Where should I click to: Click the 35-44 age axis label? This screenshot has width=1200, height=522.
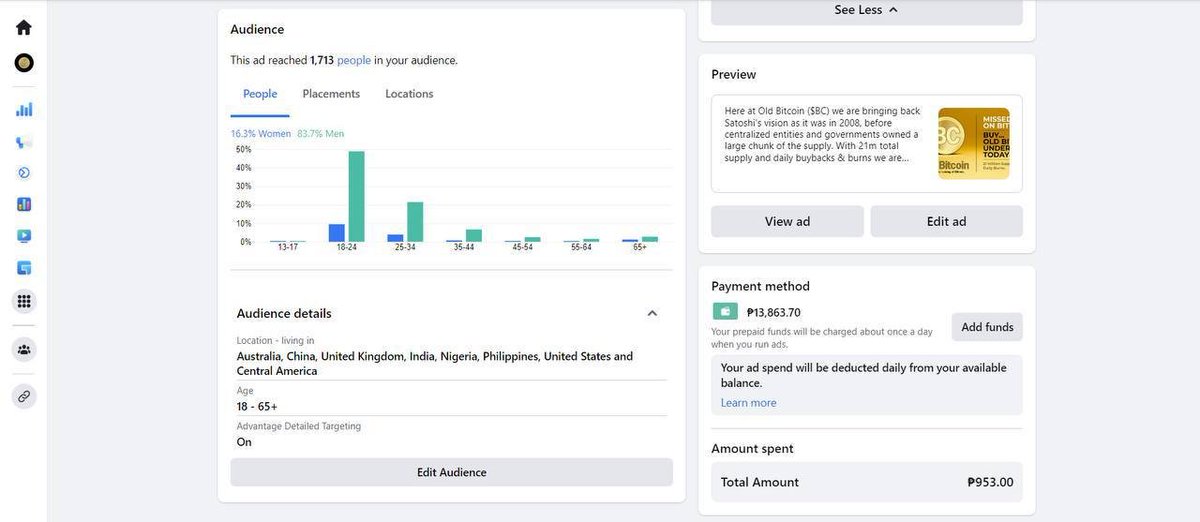coord(464,247)
